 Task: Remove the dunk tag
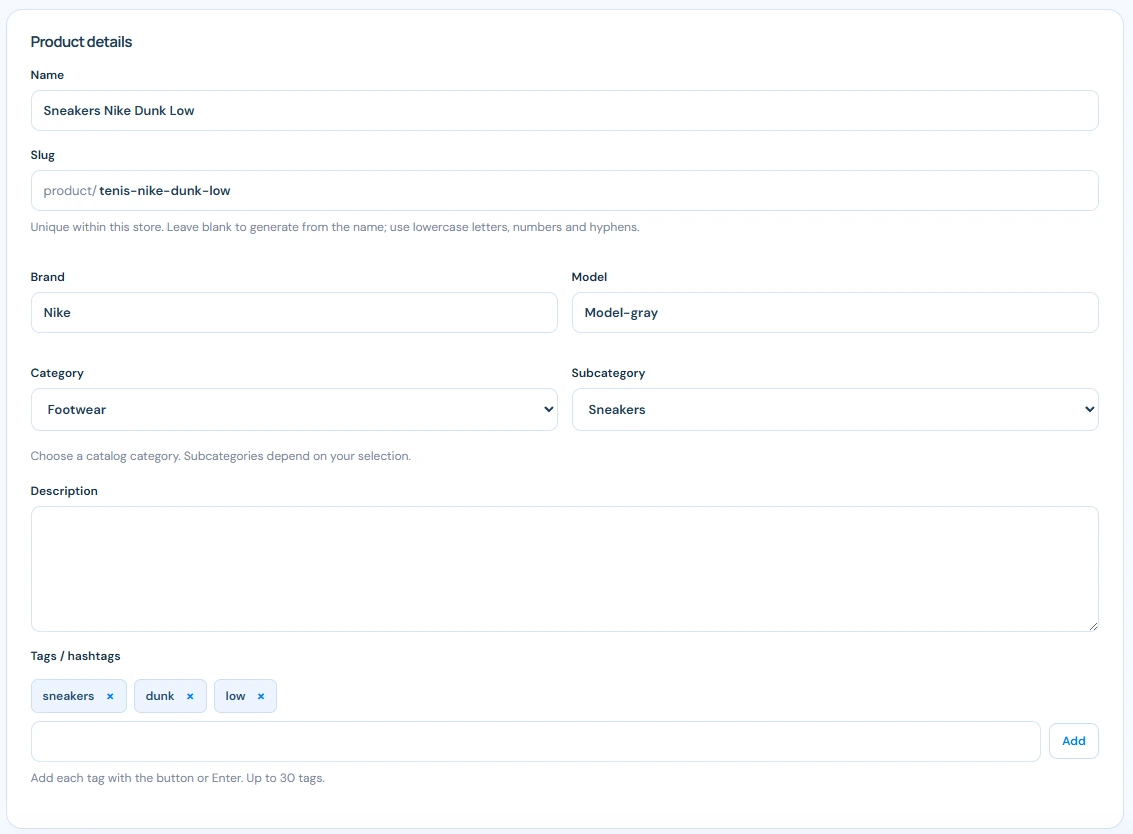[x=190, y=697]
